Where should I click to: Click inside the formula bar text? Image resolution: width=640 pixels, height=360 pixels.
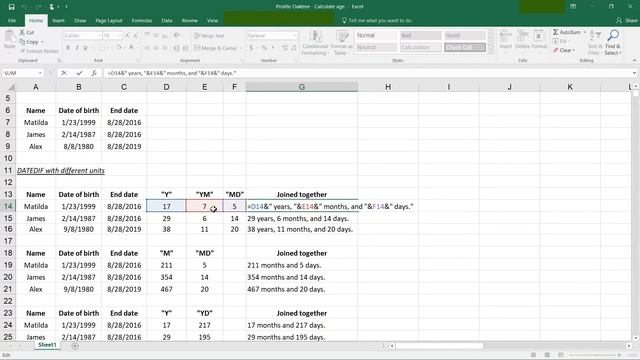172,73
